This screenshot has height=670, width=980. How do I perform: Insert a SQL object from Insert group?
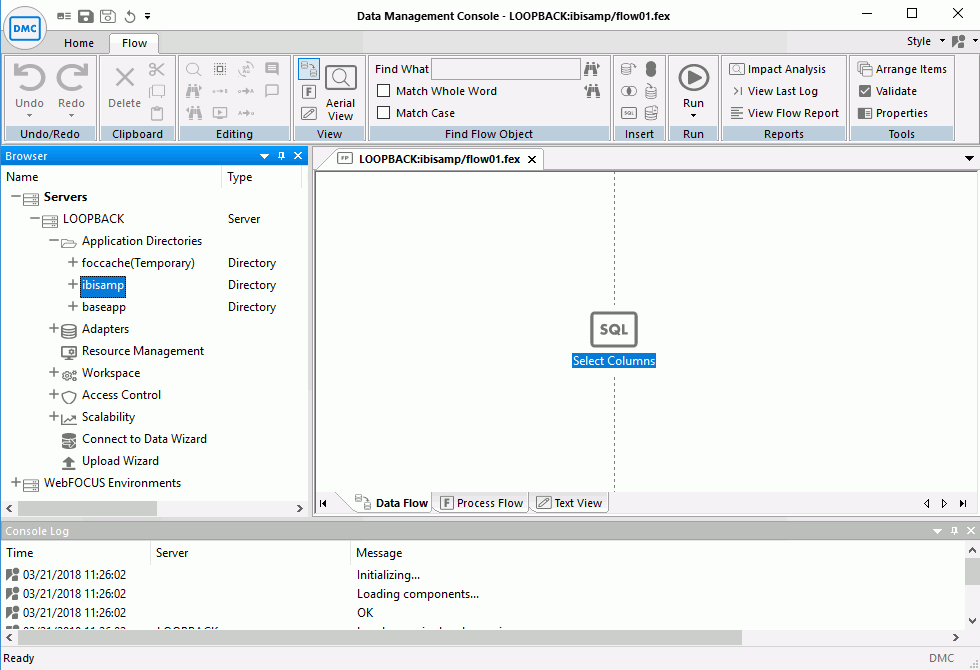[629, 113]
